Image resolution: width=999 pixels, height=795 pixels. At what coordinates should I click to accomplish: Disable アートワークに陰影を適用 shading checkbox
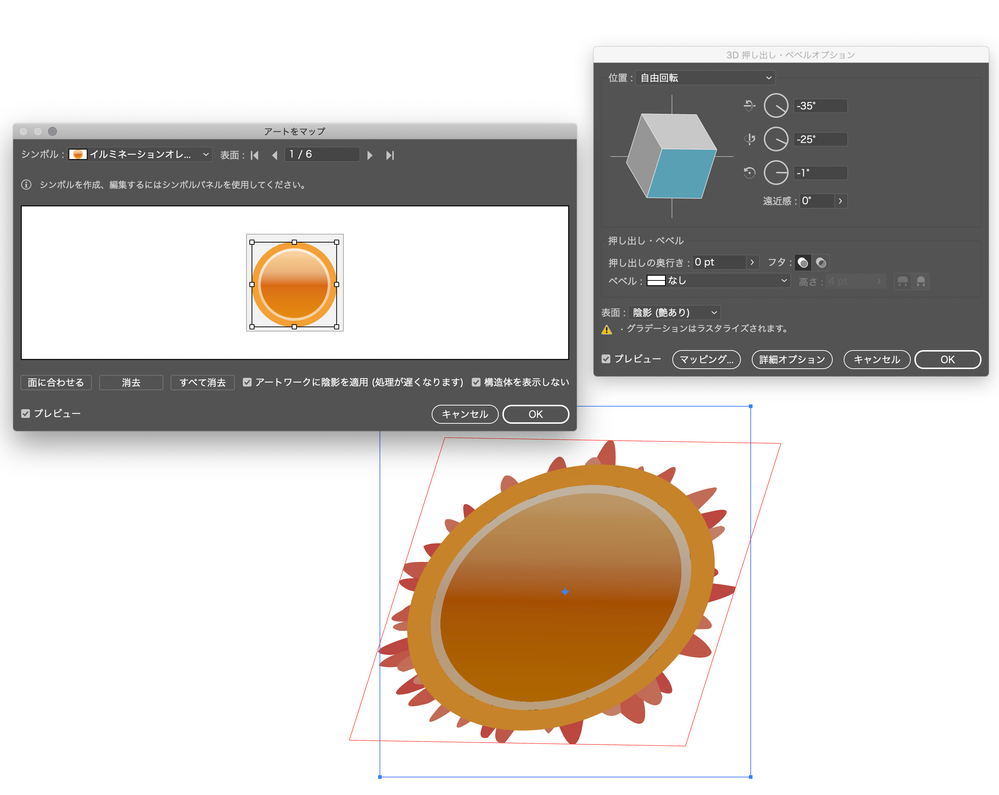click(247, 383)
